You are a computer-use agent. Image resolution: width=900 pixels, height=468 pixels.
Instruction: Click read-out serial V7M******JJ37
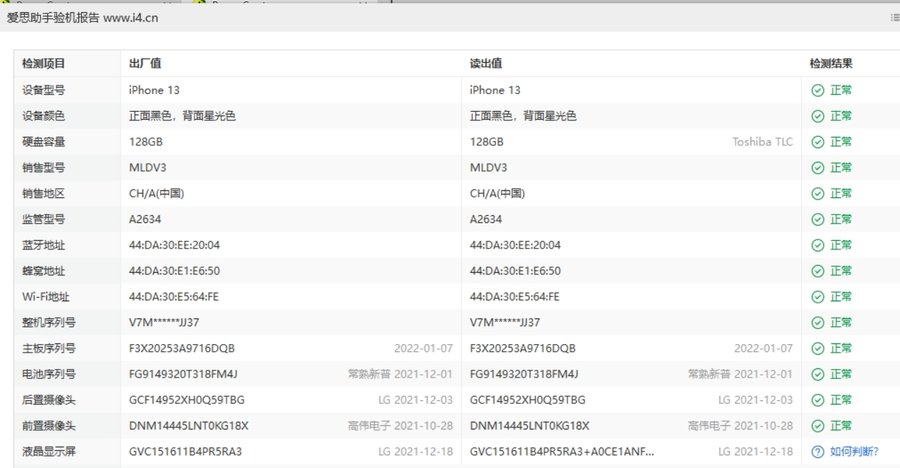505,323
